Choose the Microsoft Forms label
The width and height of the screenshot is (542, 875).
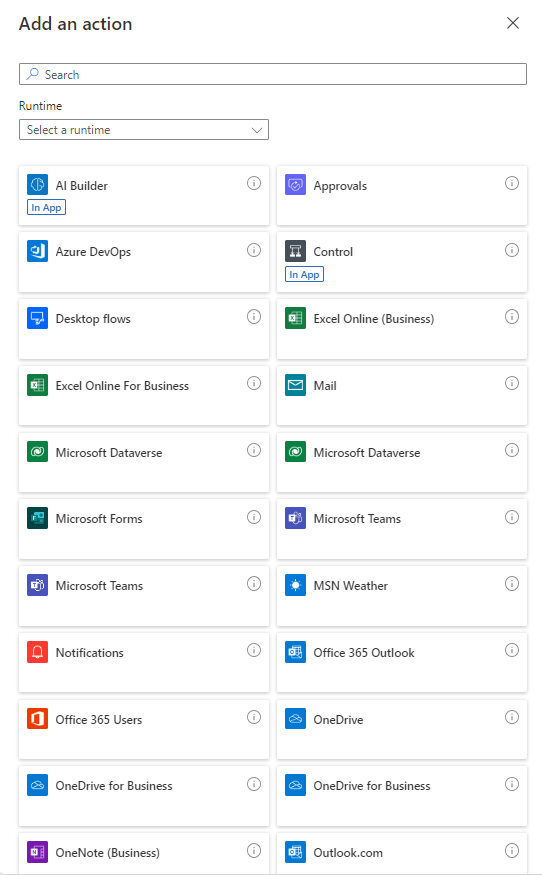pyautogui.click(x=99, y=519)
